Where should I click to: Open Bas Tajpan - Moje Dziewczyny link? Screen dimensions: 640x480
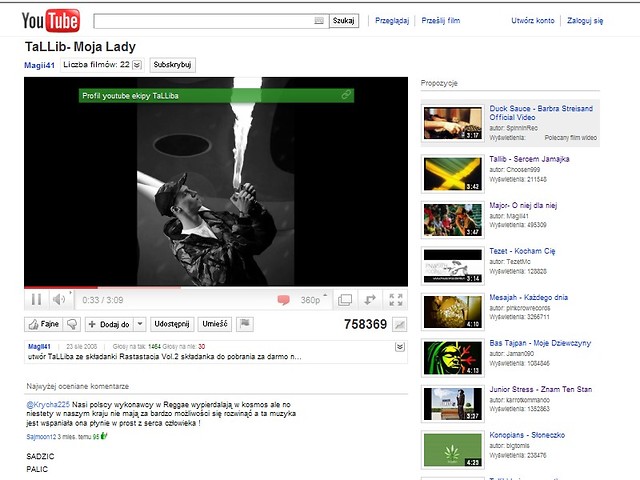point(540,343)
